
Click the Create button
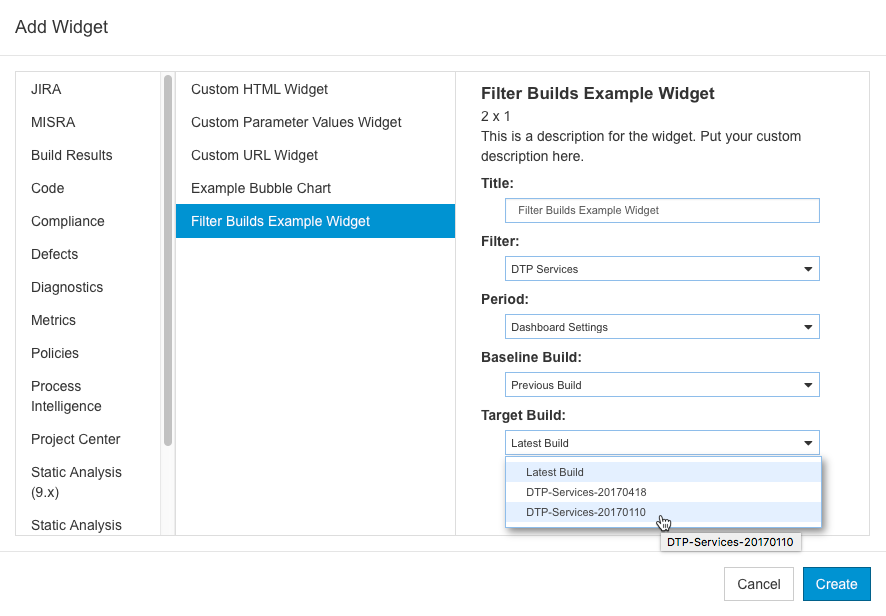click(x=836, y=584)
